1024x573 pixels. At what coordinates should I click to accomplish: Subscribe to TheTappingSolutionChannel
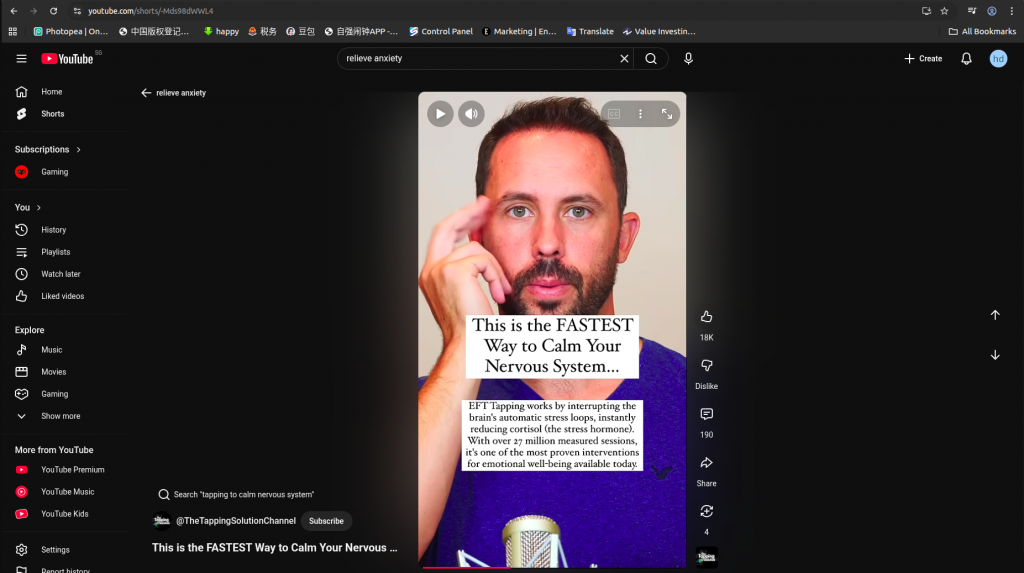[x=326, y=521]
